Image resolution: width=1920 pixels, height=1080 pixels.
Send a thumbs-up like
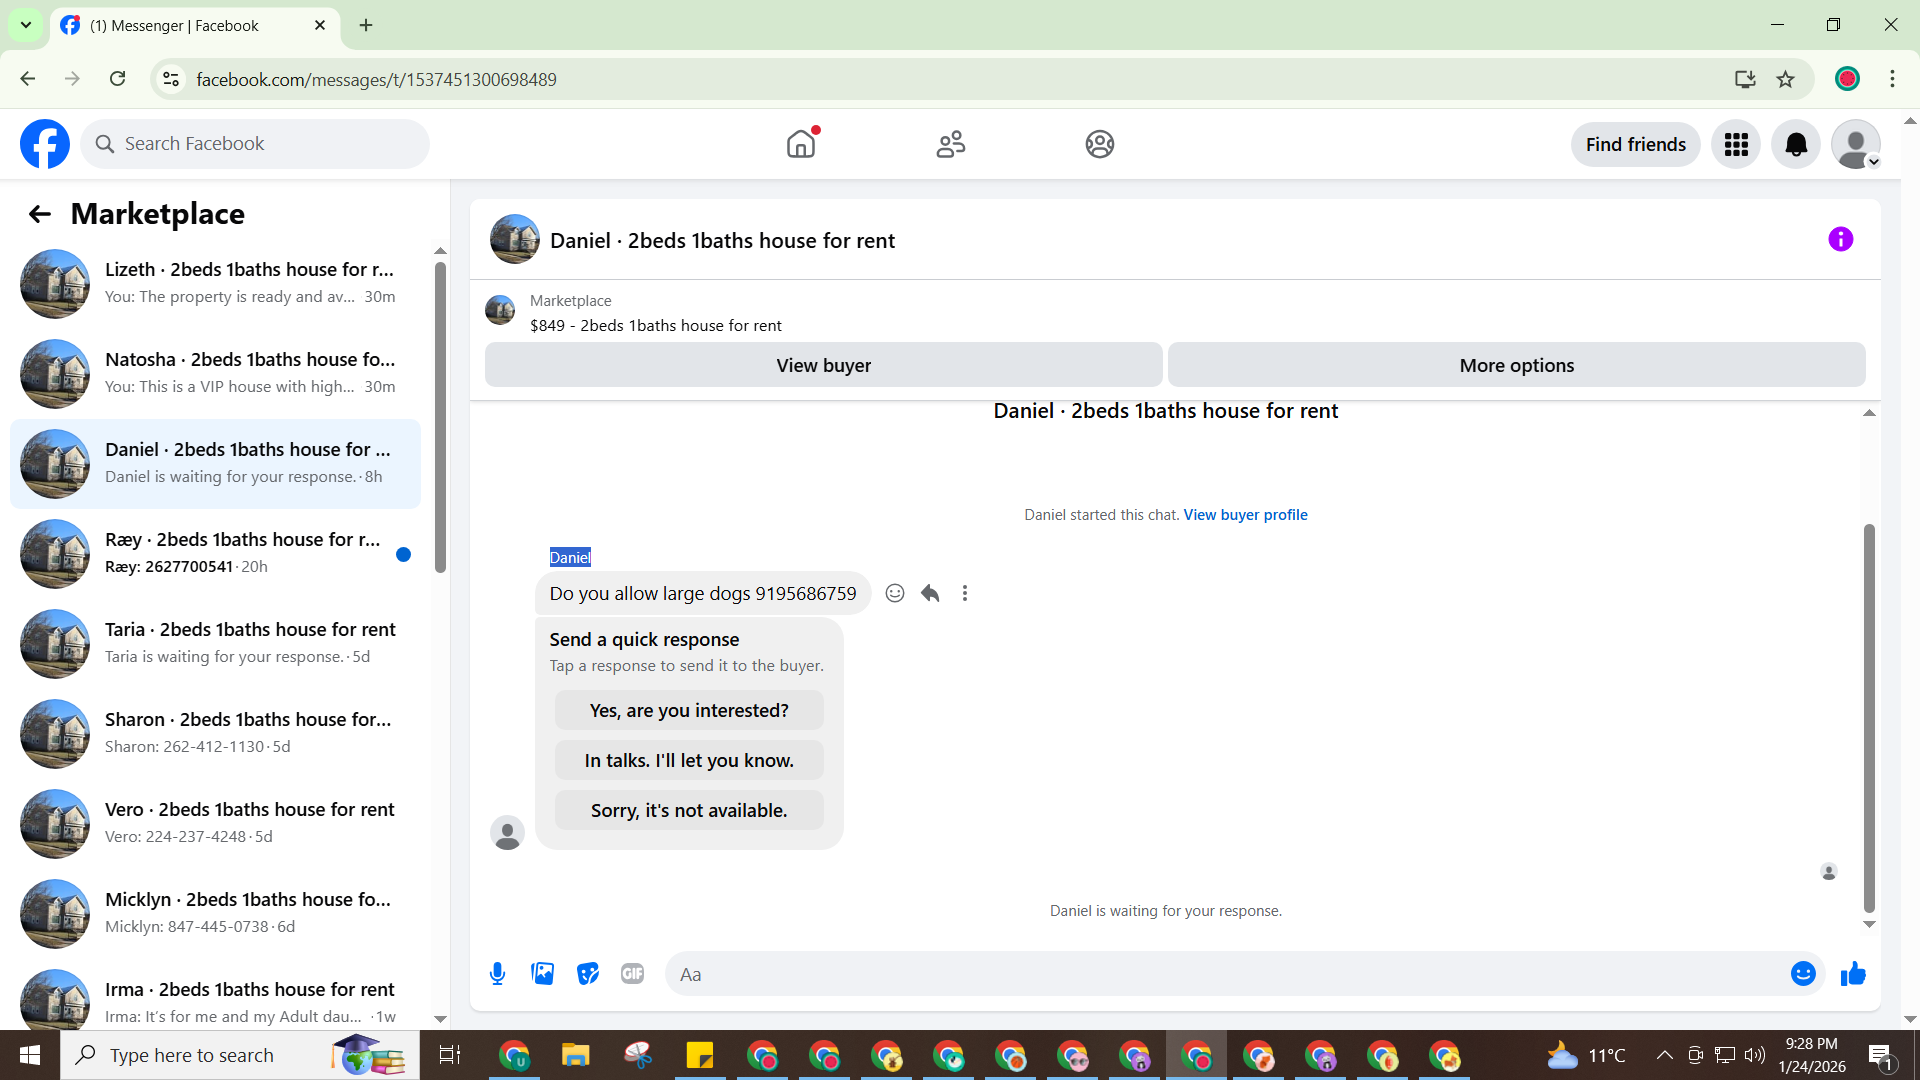click(x=1853, y=974)
